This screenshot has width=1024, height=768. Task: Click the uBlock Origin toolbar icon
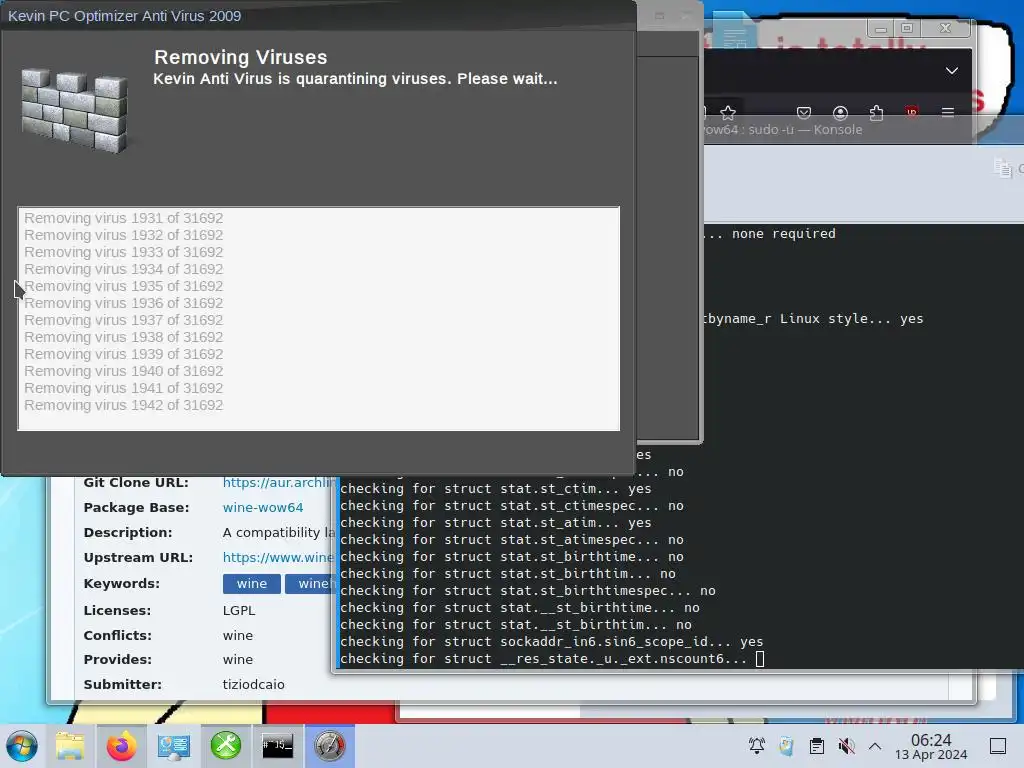coord(912,112)
